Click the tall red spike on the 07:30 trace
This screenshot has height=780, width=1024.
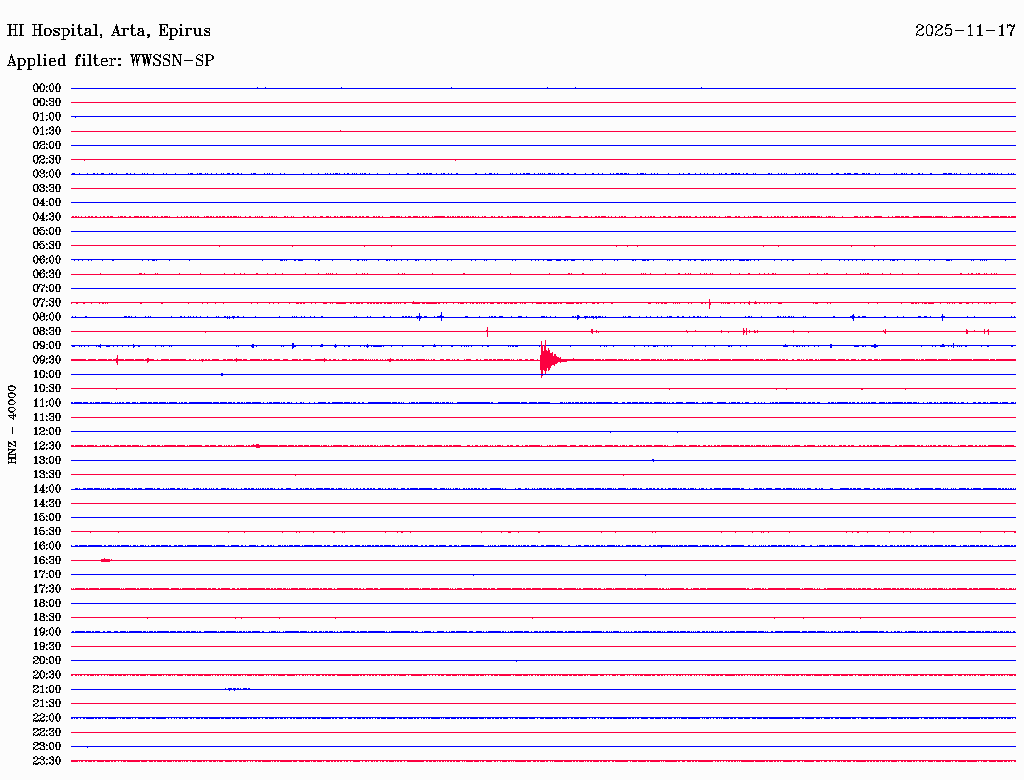point(709,302)
